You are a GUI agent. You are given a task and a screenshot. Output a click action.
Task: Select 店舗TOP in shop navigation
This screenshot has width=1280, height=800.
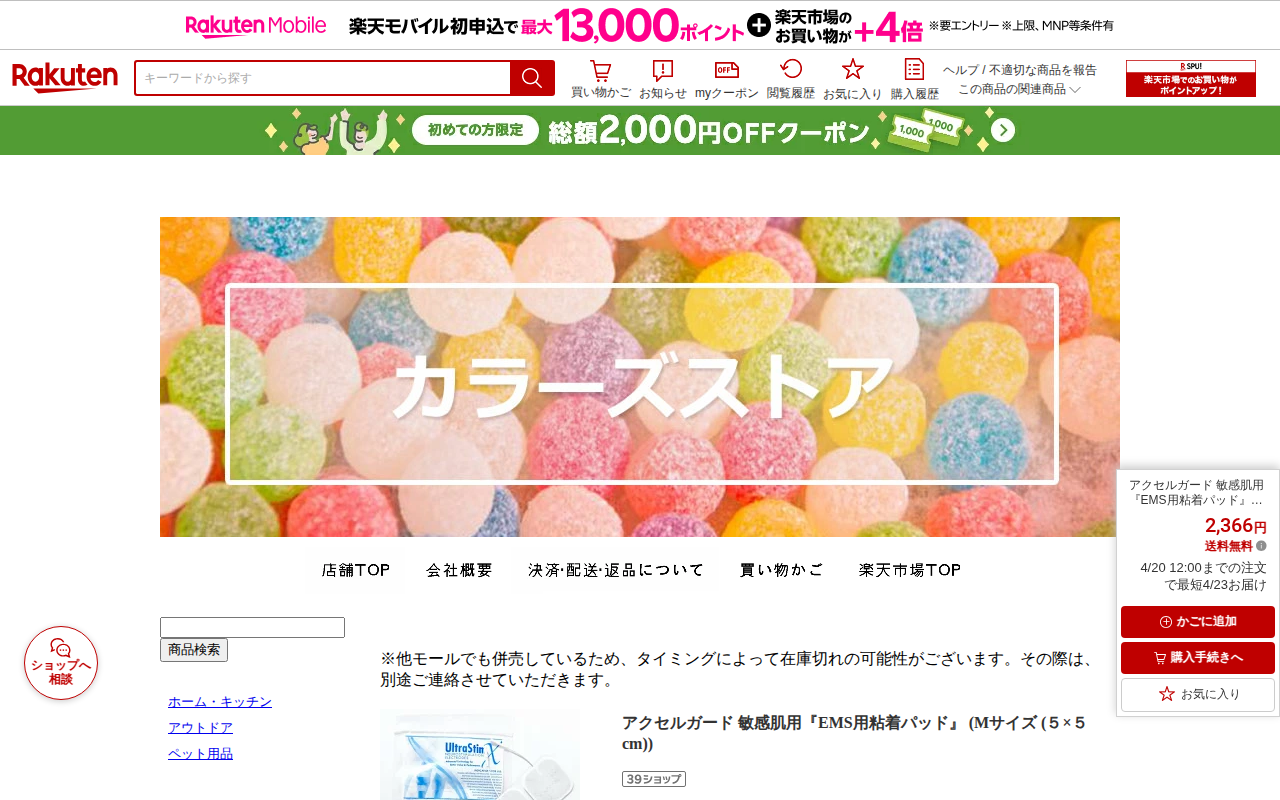356,570
